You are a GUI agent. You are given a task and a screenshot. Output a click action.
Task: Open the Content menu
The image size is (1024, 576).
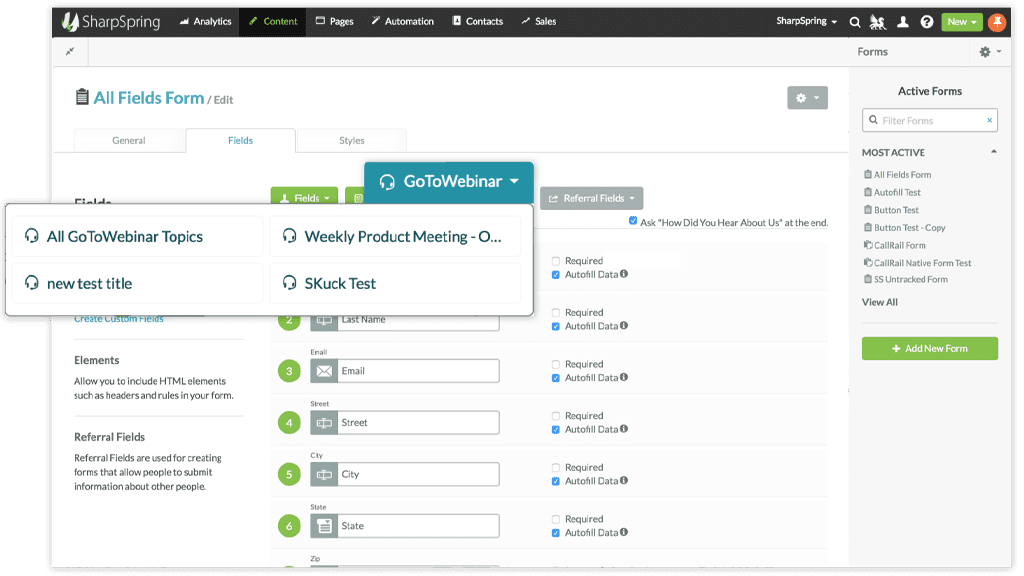(273, 22)
